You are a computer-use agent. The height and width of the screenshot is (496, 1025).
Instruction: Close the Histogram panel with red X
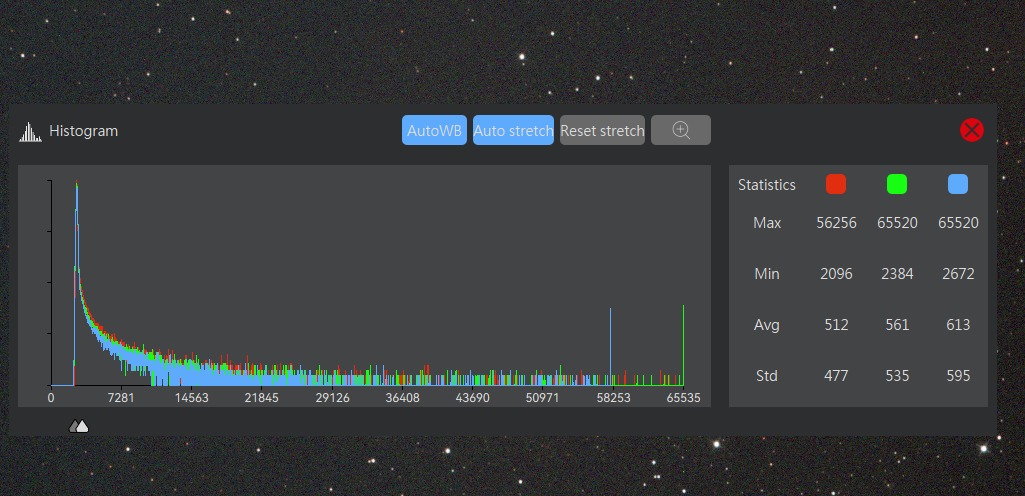(x=971, y=130)
